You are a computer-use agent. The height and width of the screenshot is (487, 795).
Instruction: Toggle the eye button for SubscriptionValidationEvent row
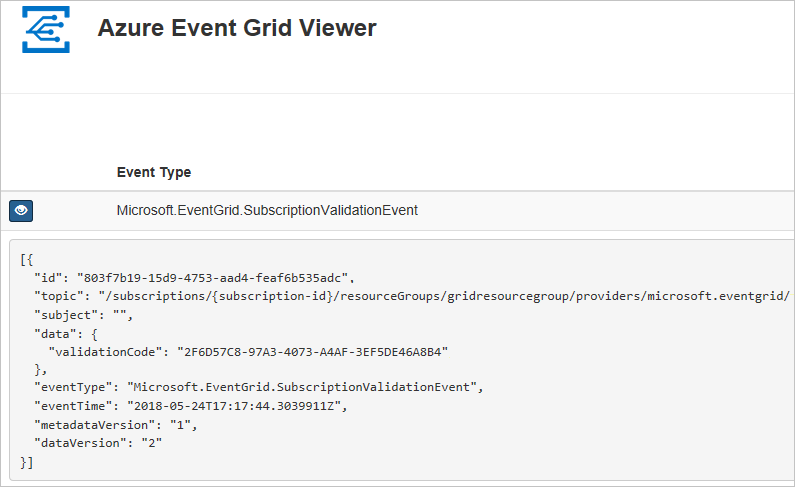(21, 210)
